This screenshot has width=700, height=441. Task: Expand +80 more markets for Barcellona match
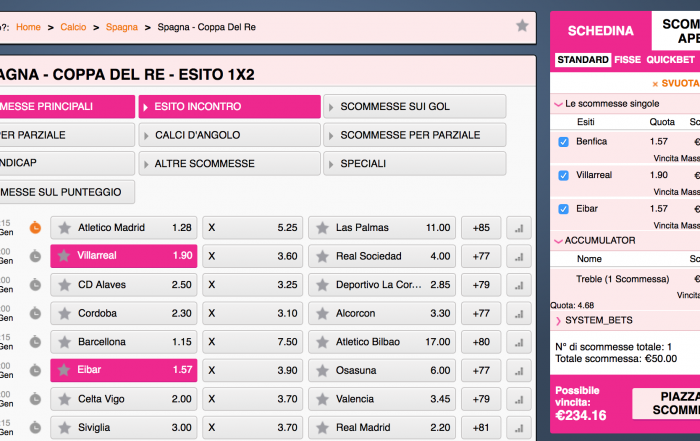(481, 342)
